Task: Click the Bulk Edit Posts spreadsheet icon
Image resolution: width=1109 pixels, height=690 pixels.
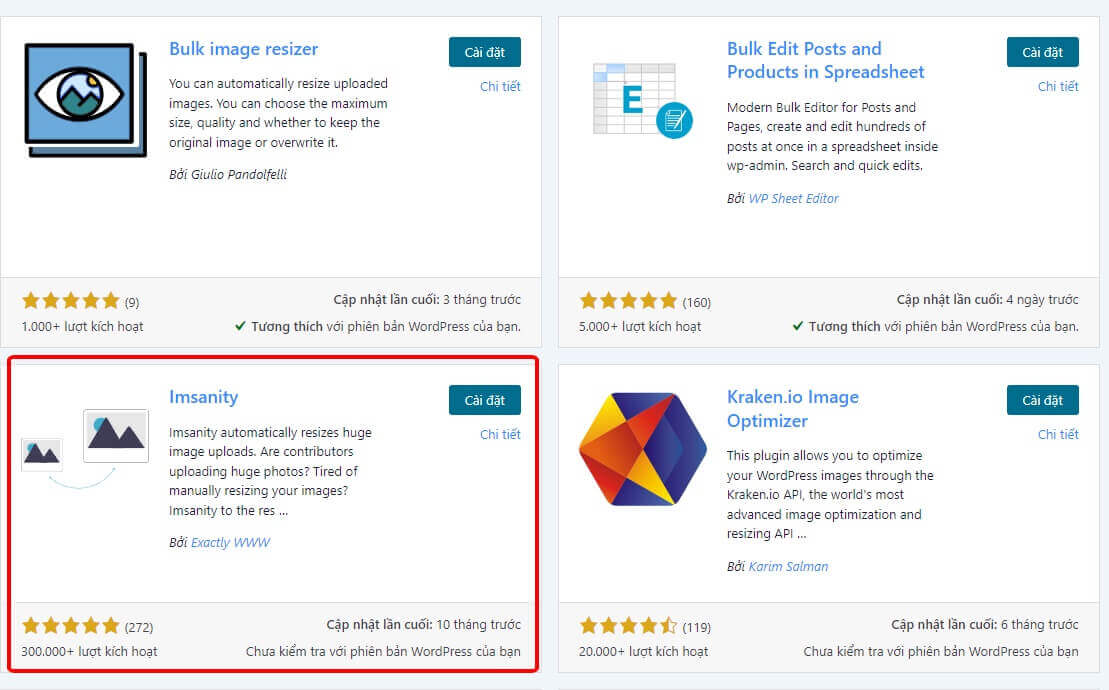Action: point(642,98)
